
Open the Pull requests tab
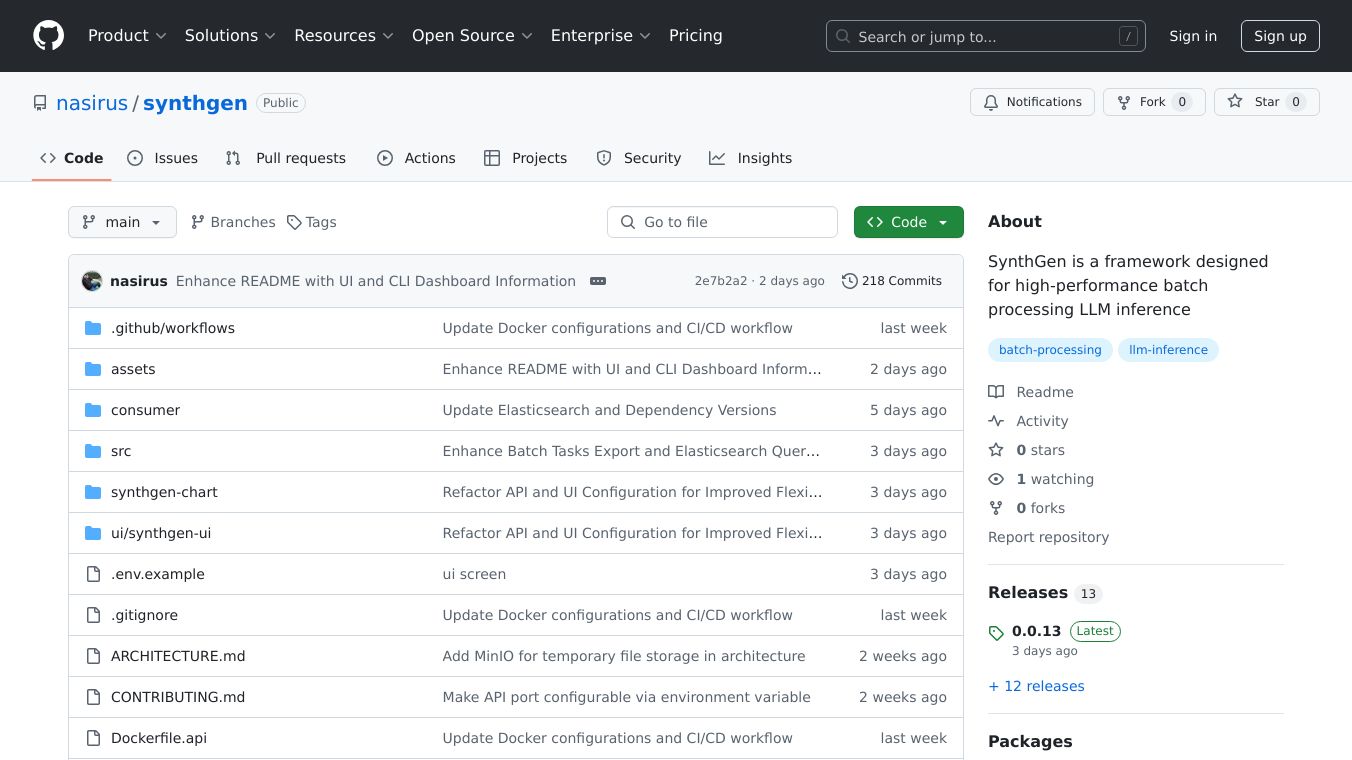tap(286, 158)
